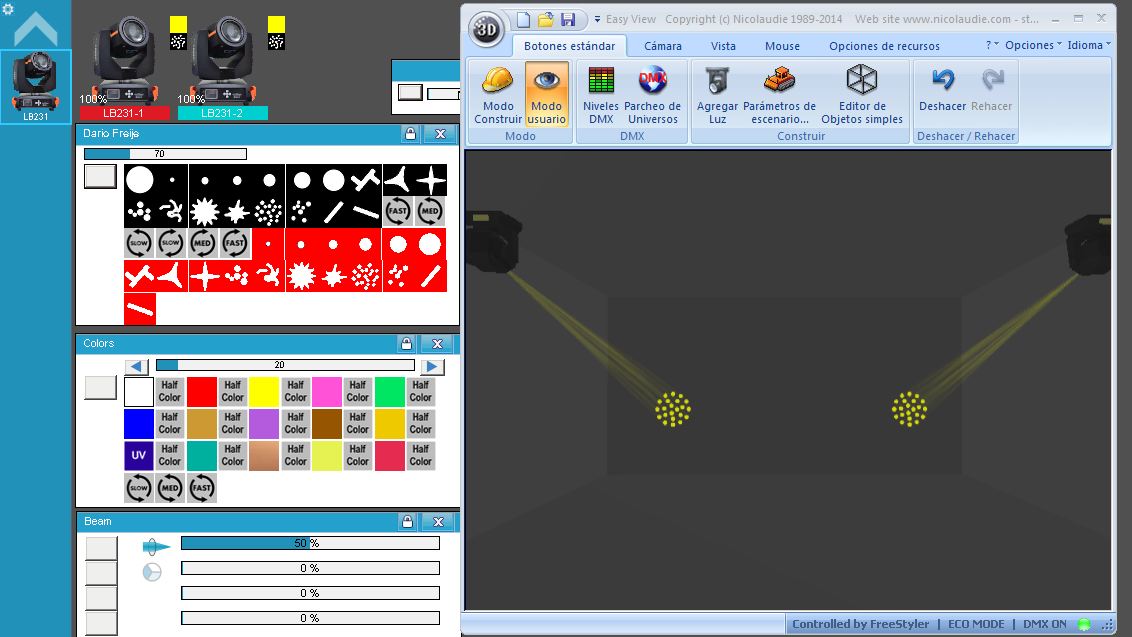Switch to Botones estándar tab

coord(570,46)
